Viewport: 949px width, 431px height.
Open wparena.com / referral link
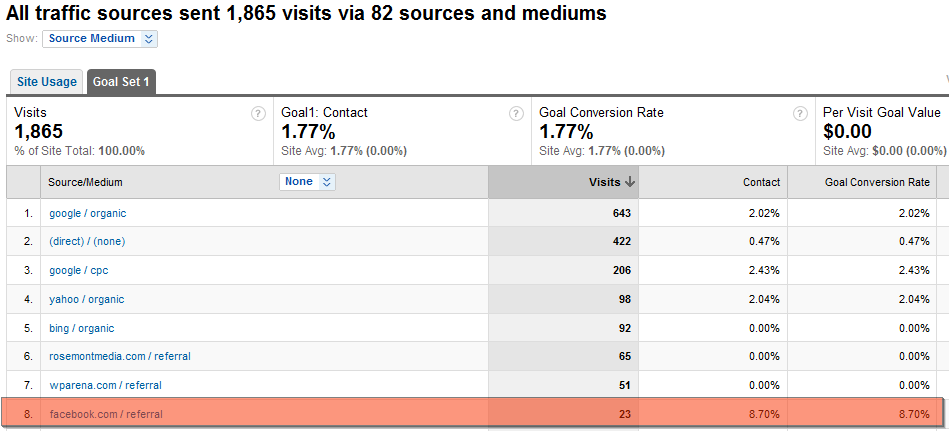(x=105, y=385)
